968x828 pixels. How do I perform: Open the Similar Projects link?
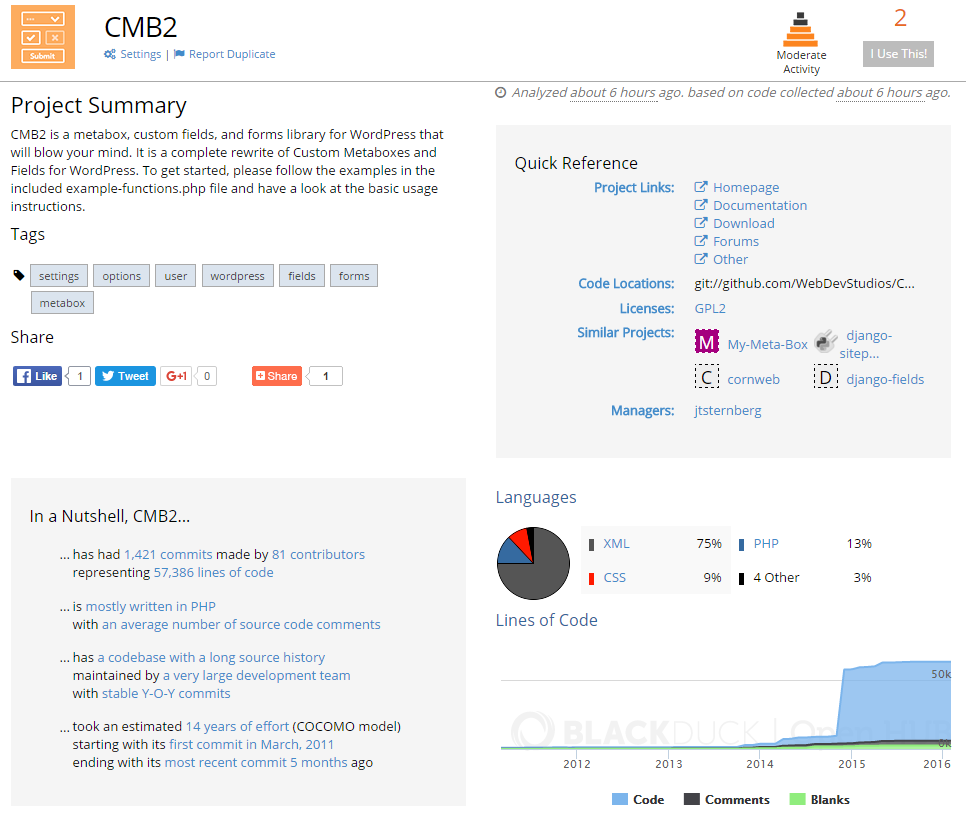point(625,332)
